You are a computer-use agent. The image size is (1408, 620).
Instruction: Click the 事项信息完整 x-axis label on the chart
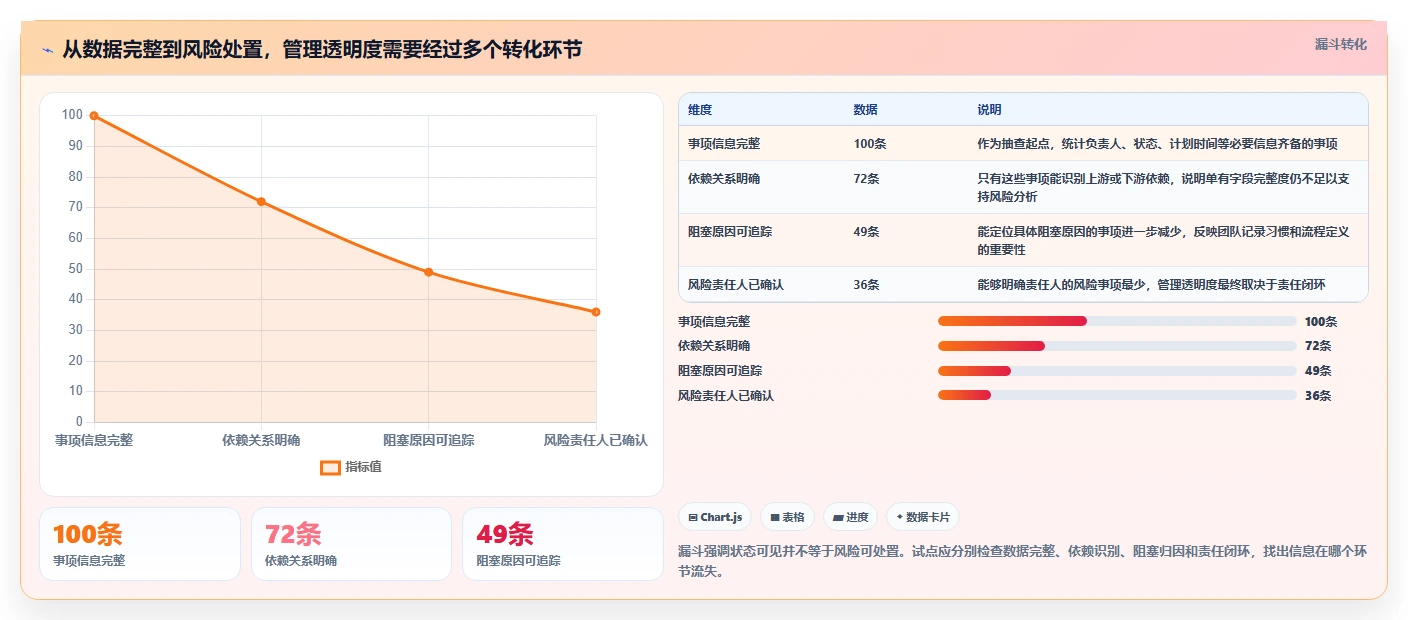click(94, 440)
